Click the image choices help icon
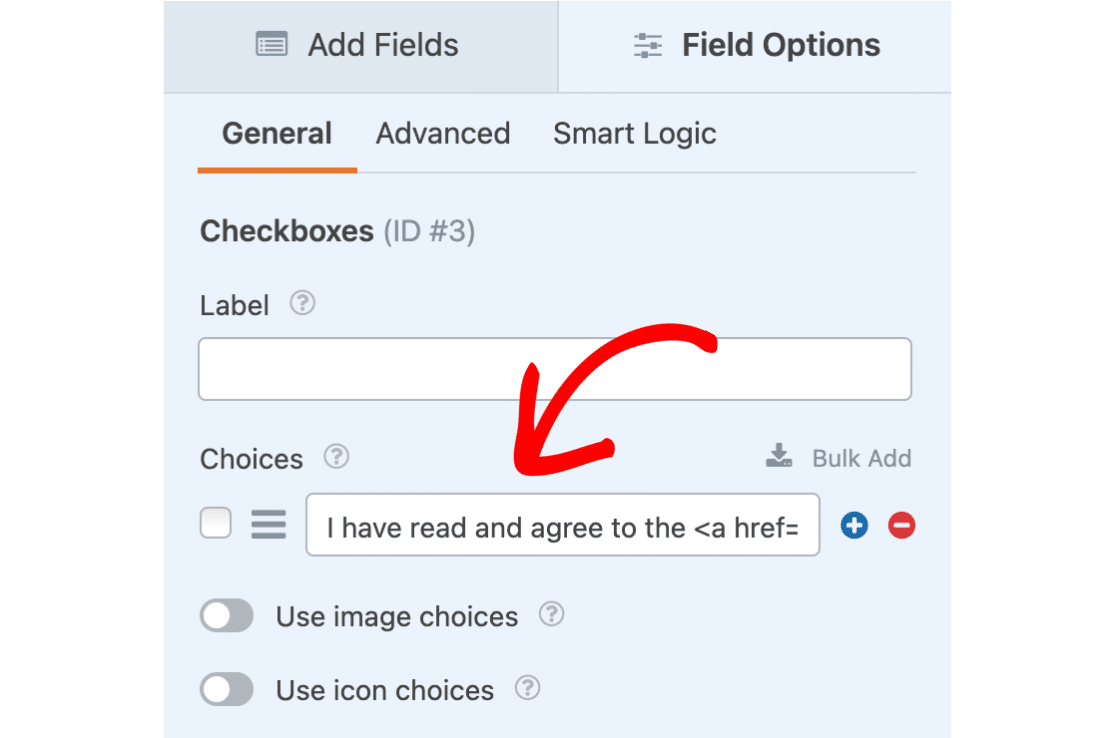This screenshot has width=1116, height=738. pos(551,615)
